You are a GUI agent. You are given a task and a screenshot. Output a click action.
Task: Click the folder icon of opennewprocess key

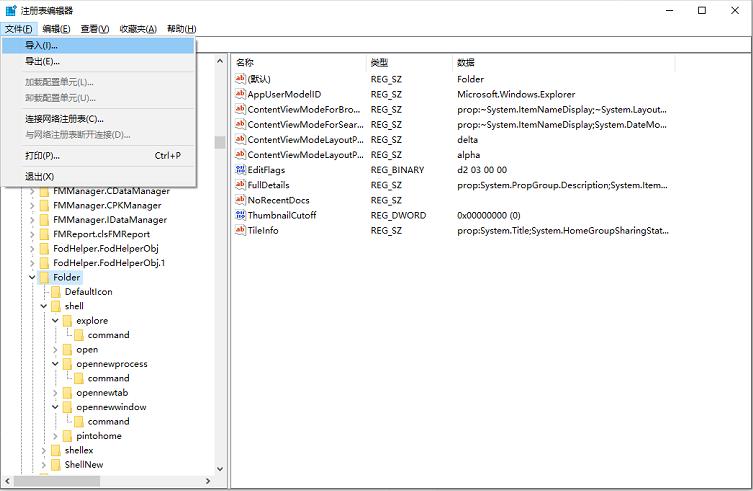click(x=67, y=364)
